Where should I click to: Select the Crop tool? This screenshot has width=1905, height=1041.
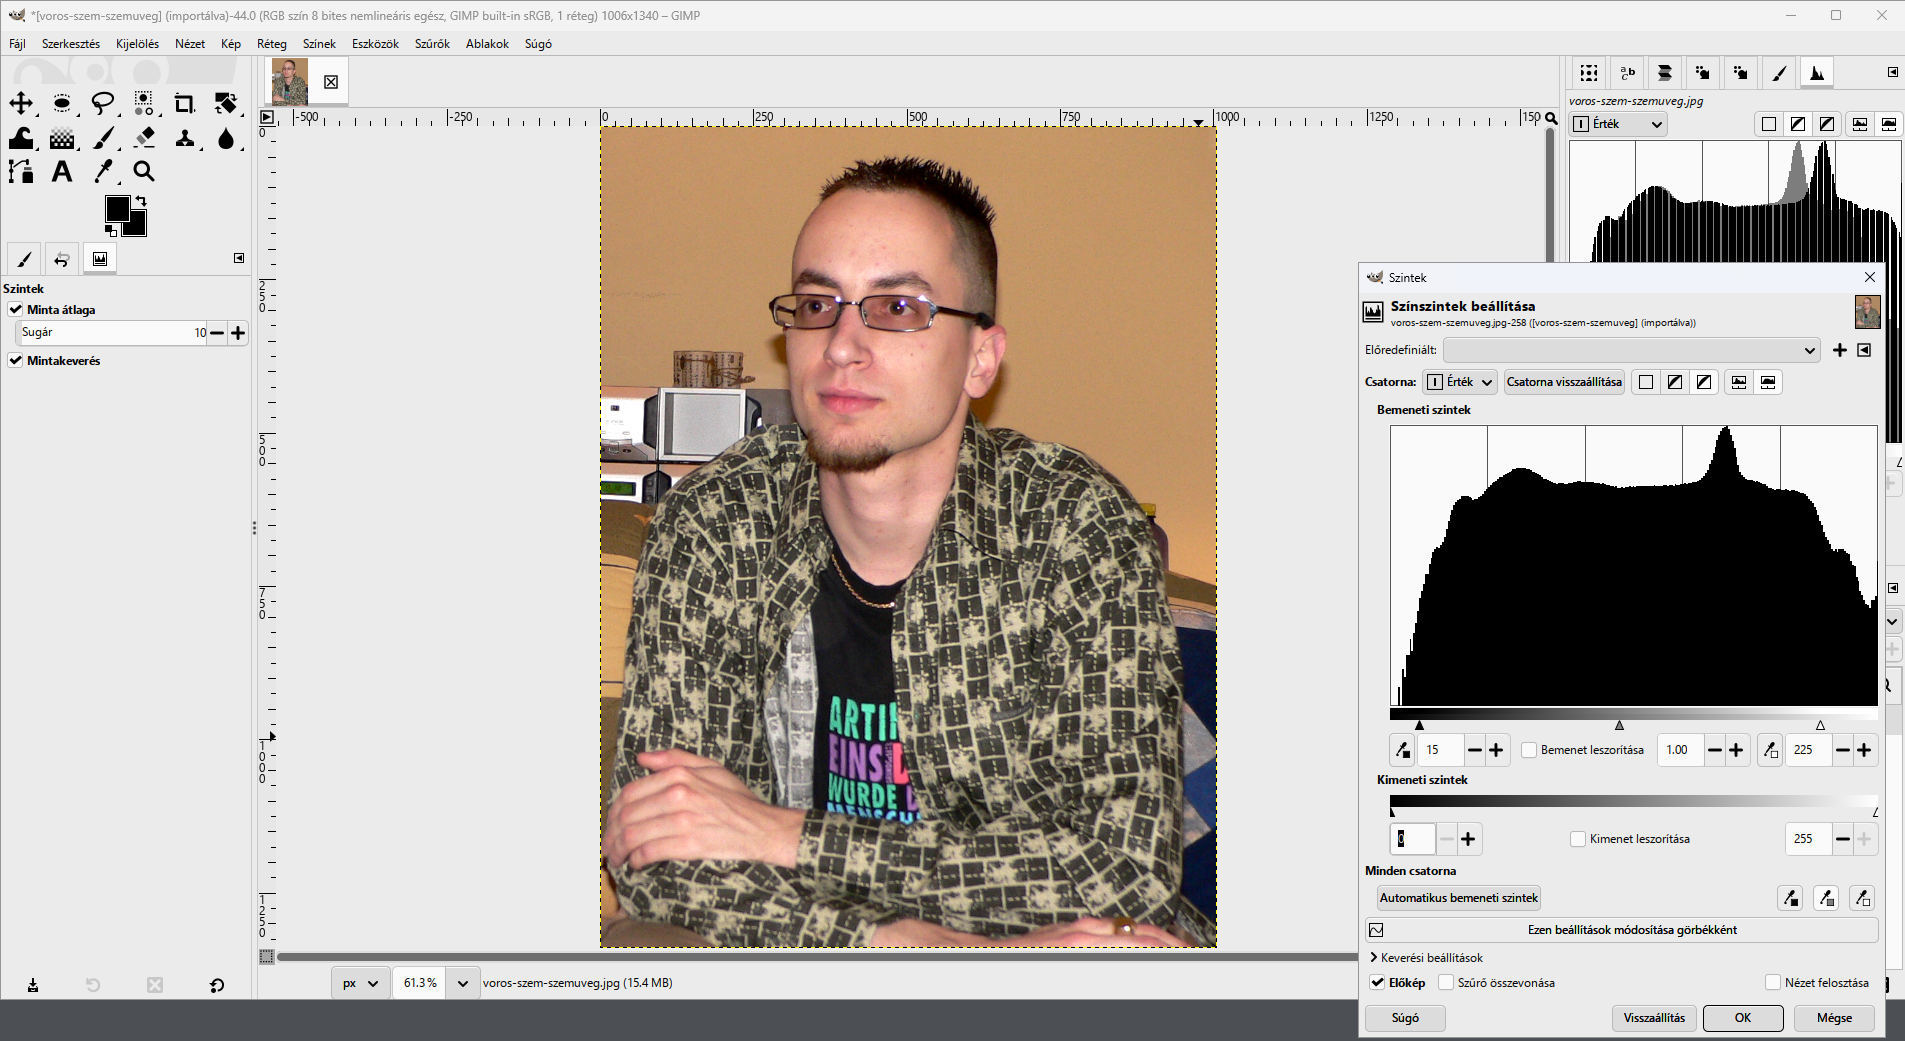pyautogui.click(x=185, y=104)
